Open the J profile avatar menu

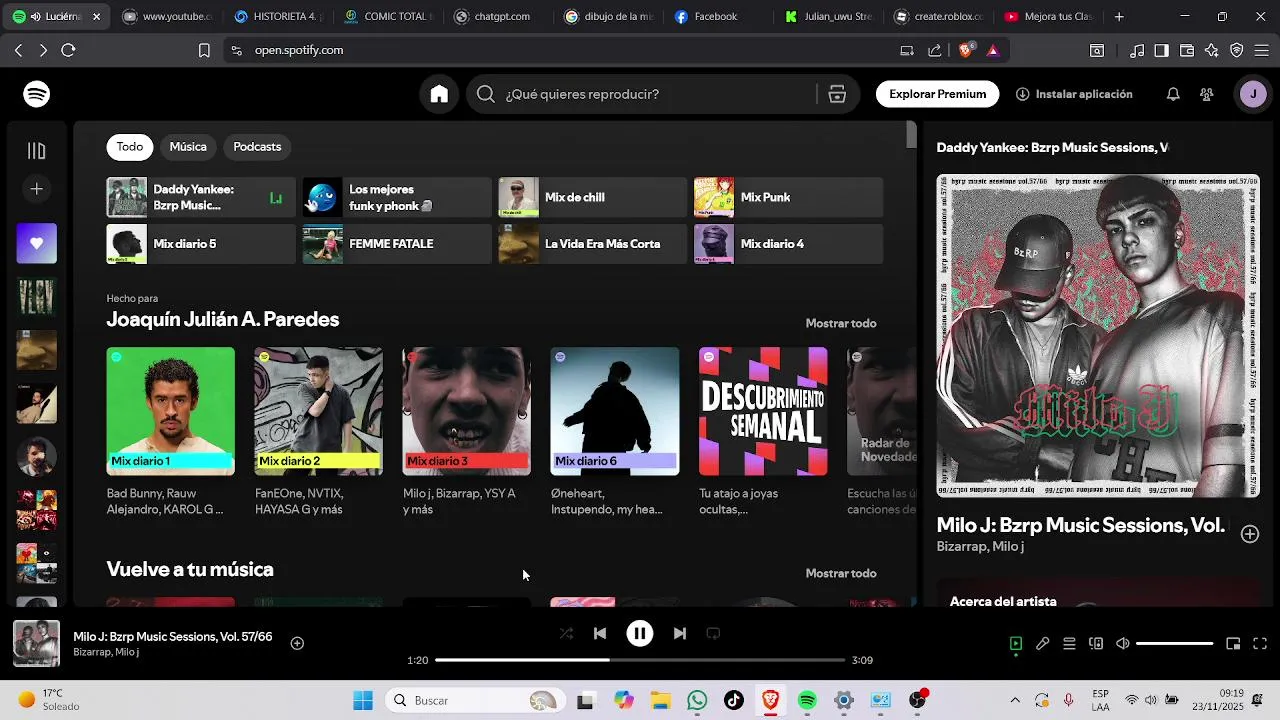[1253, 94]
